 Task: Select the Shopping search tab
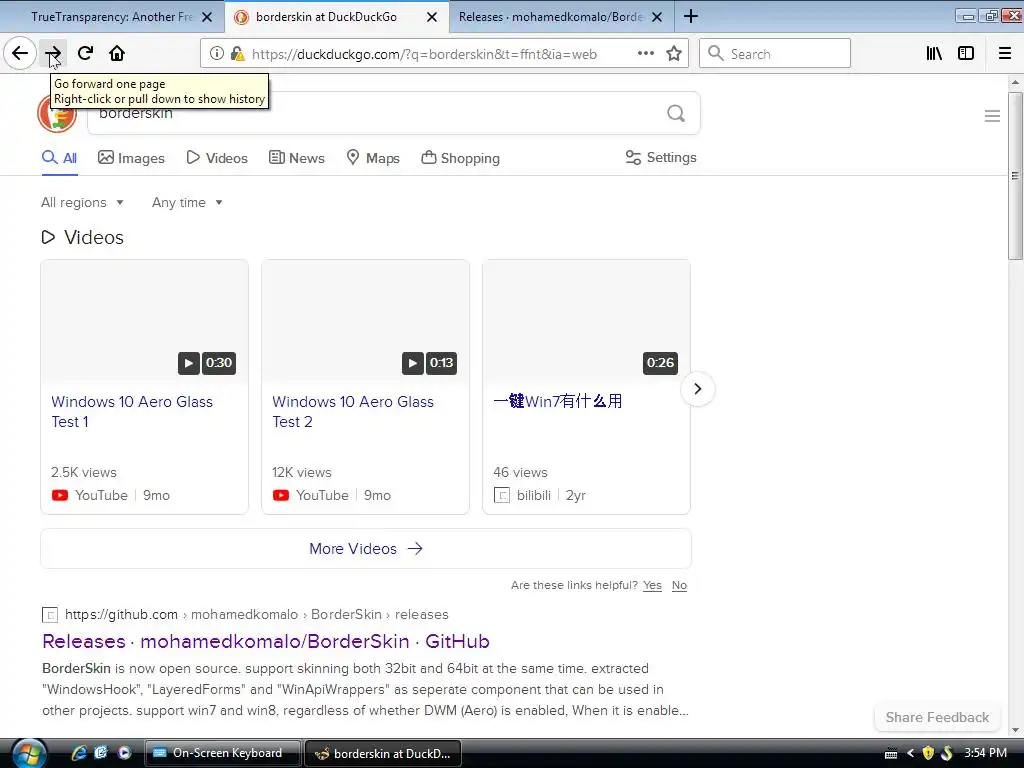pyautogui.click(x=460, y=158)
